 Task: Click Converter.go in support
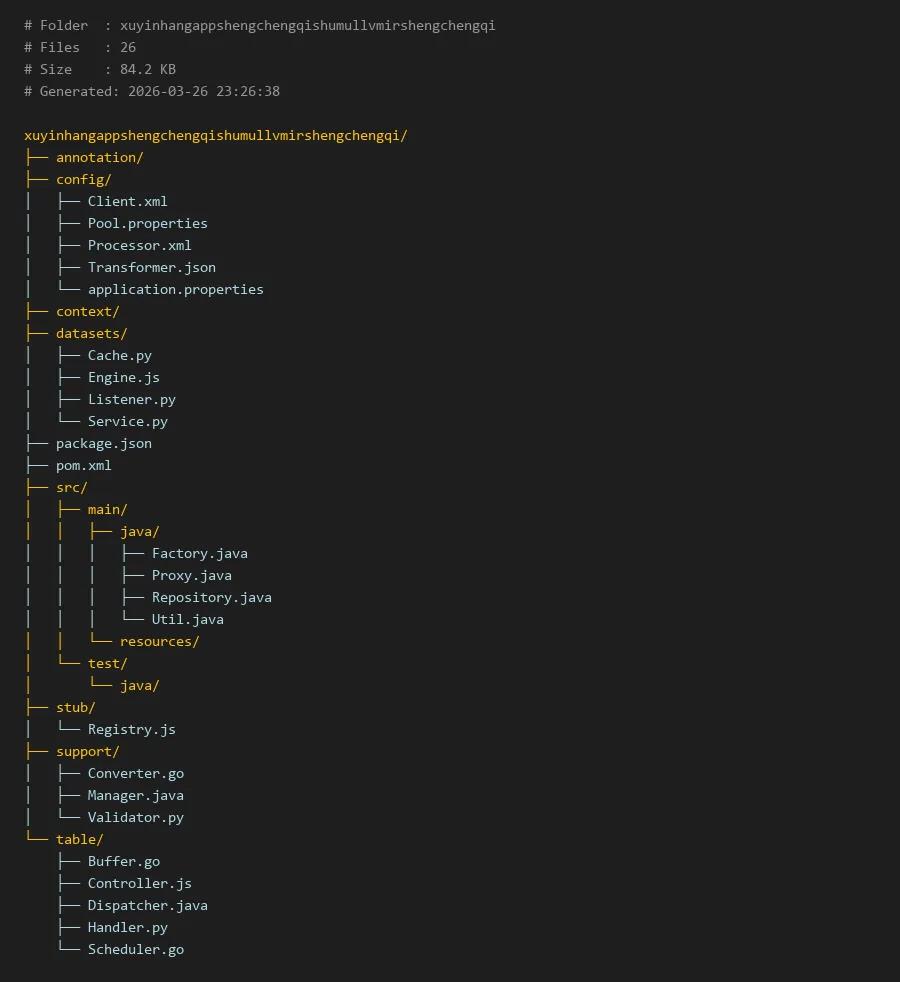click(135, 773)
